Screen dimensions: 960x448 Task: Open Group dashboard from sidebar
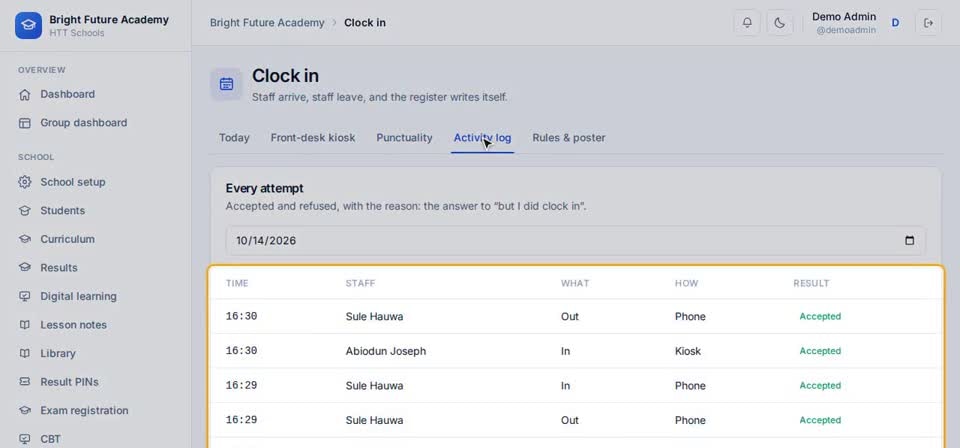(84, 123)
